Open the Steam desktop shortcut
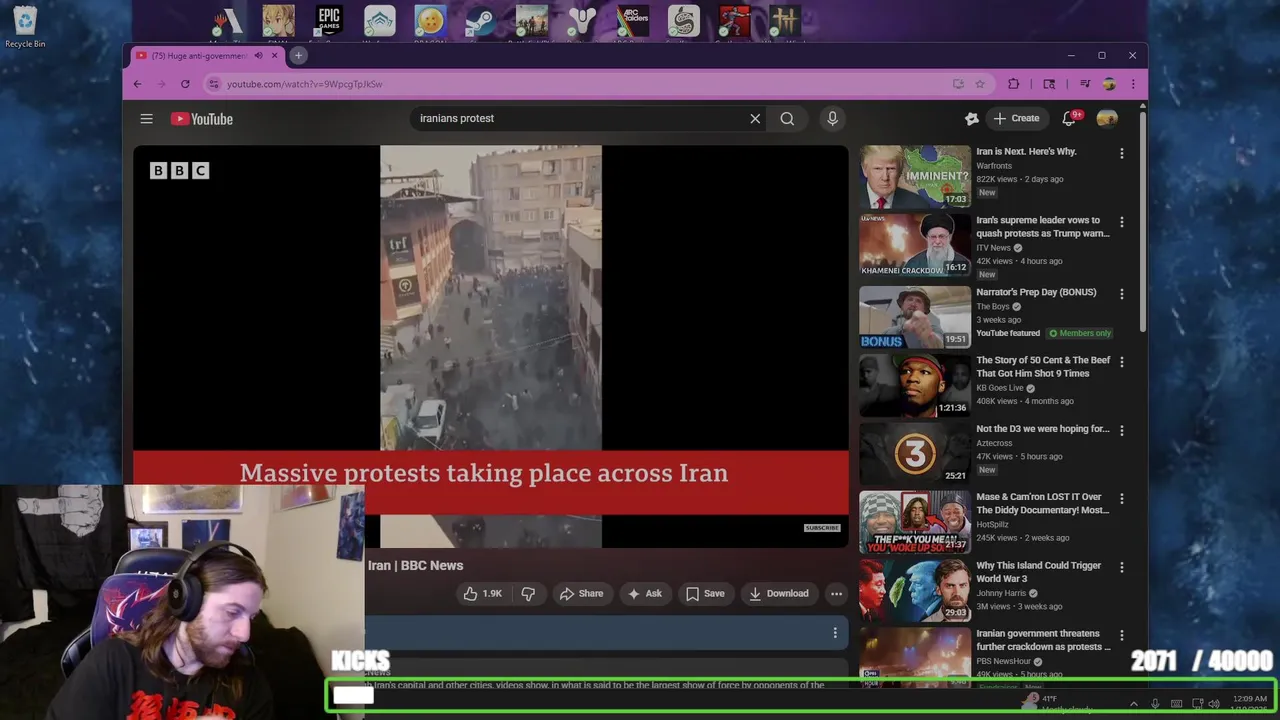The height and width of the screenshot is (720, 1280). [480, 23]
